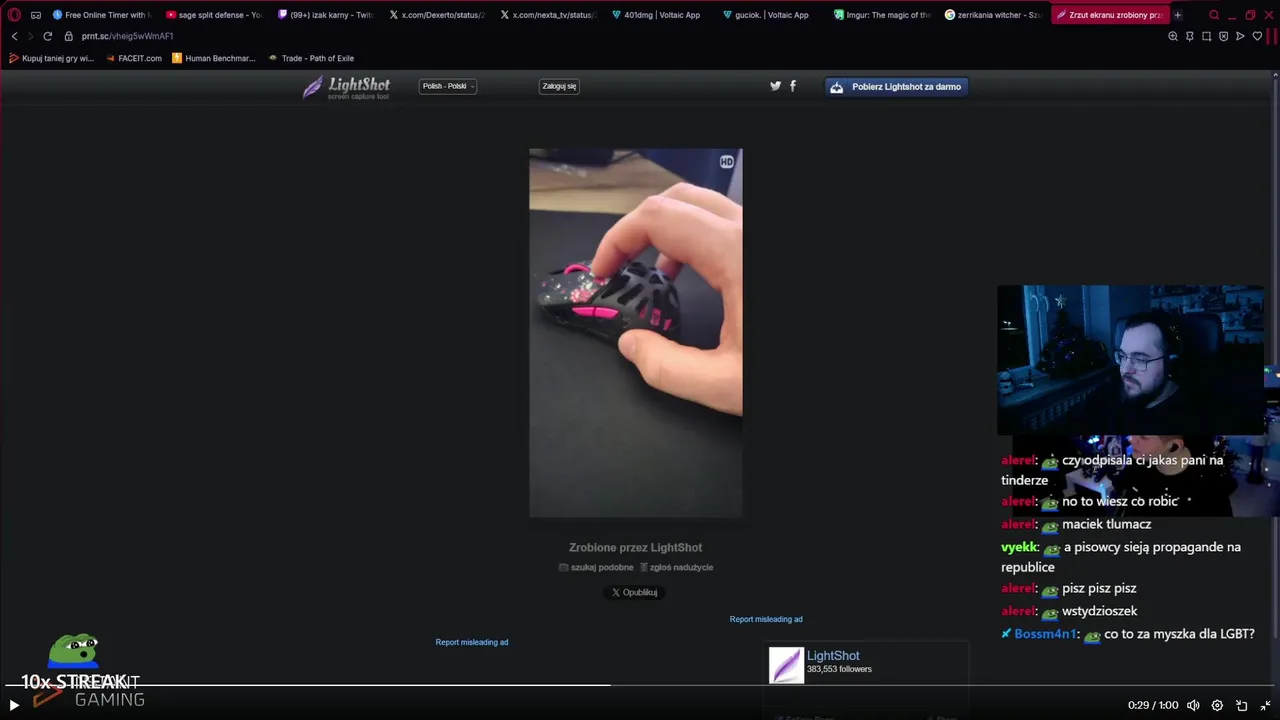Click chat username Bossm4n1
The width and height of the screenshot is (1280, 720).
[1046, 634]
